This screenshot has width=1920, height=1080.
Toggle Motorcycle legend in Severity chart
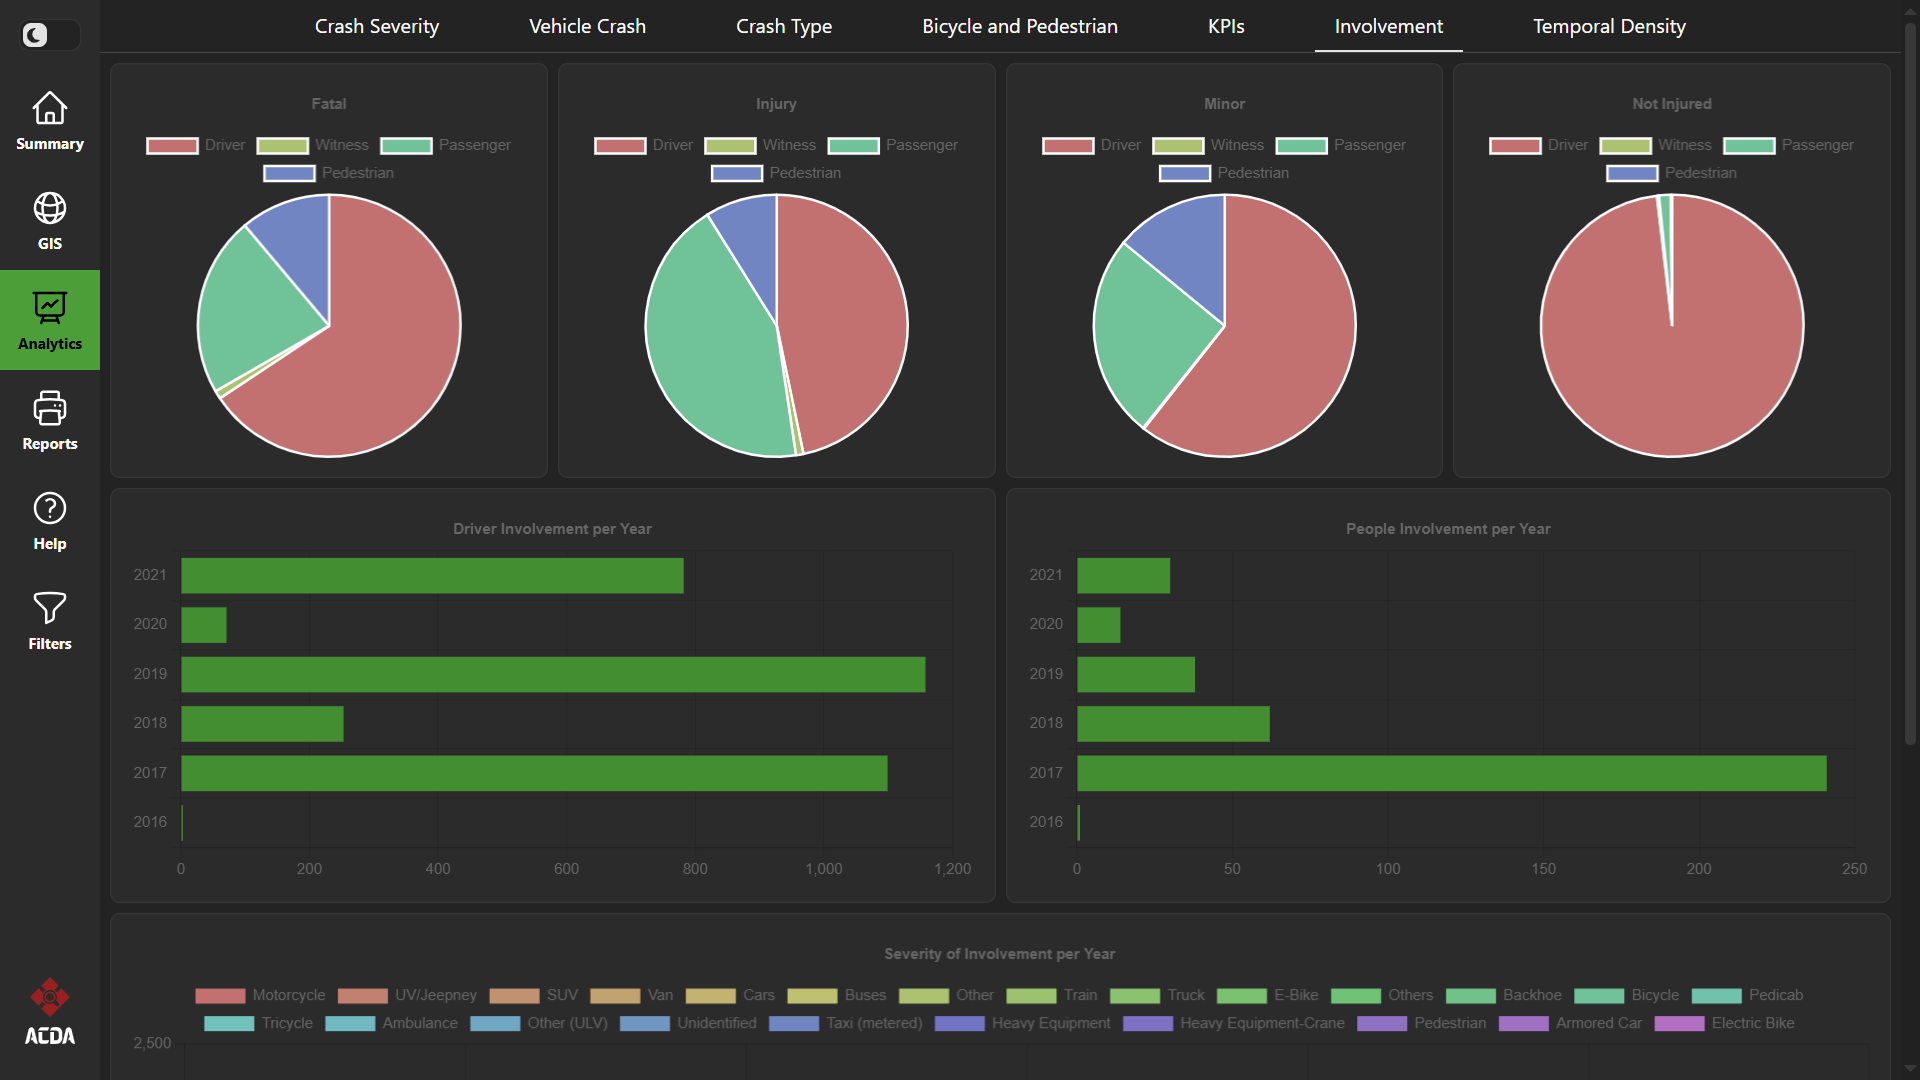tap(260, 995)
